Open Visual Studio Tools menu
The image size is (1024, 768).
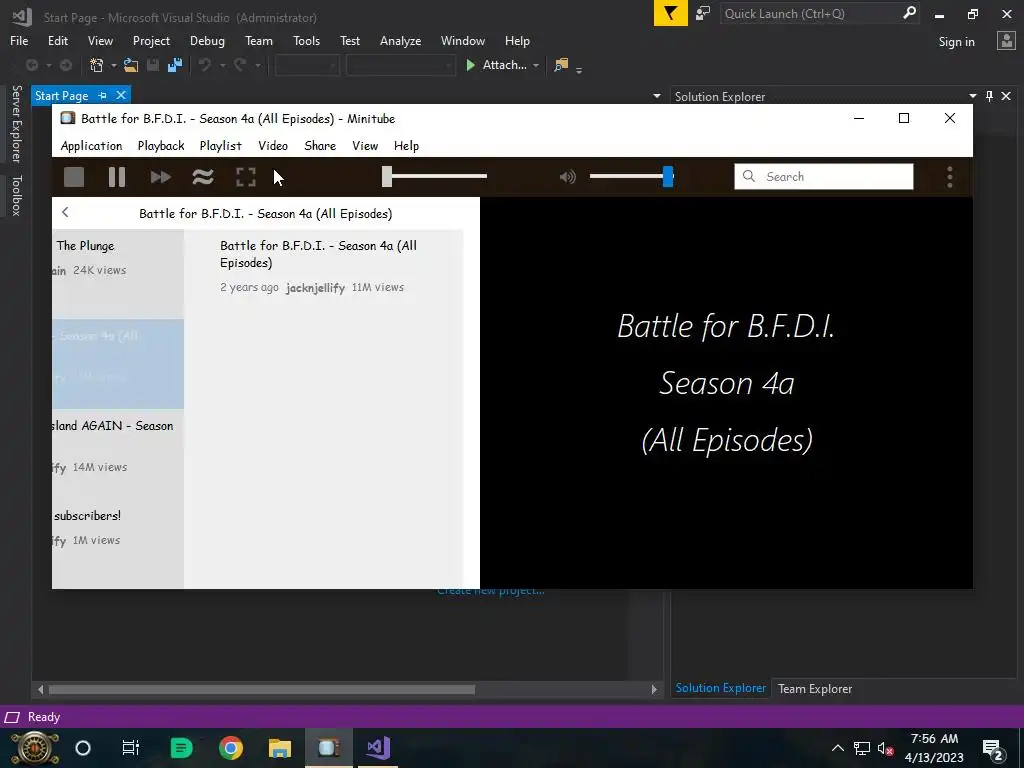[306, 40]
